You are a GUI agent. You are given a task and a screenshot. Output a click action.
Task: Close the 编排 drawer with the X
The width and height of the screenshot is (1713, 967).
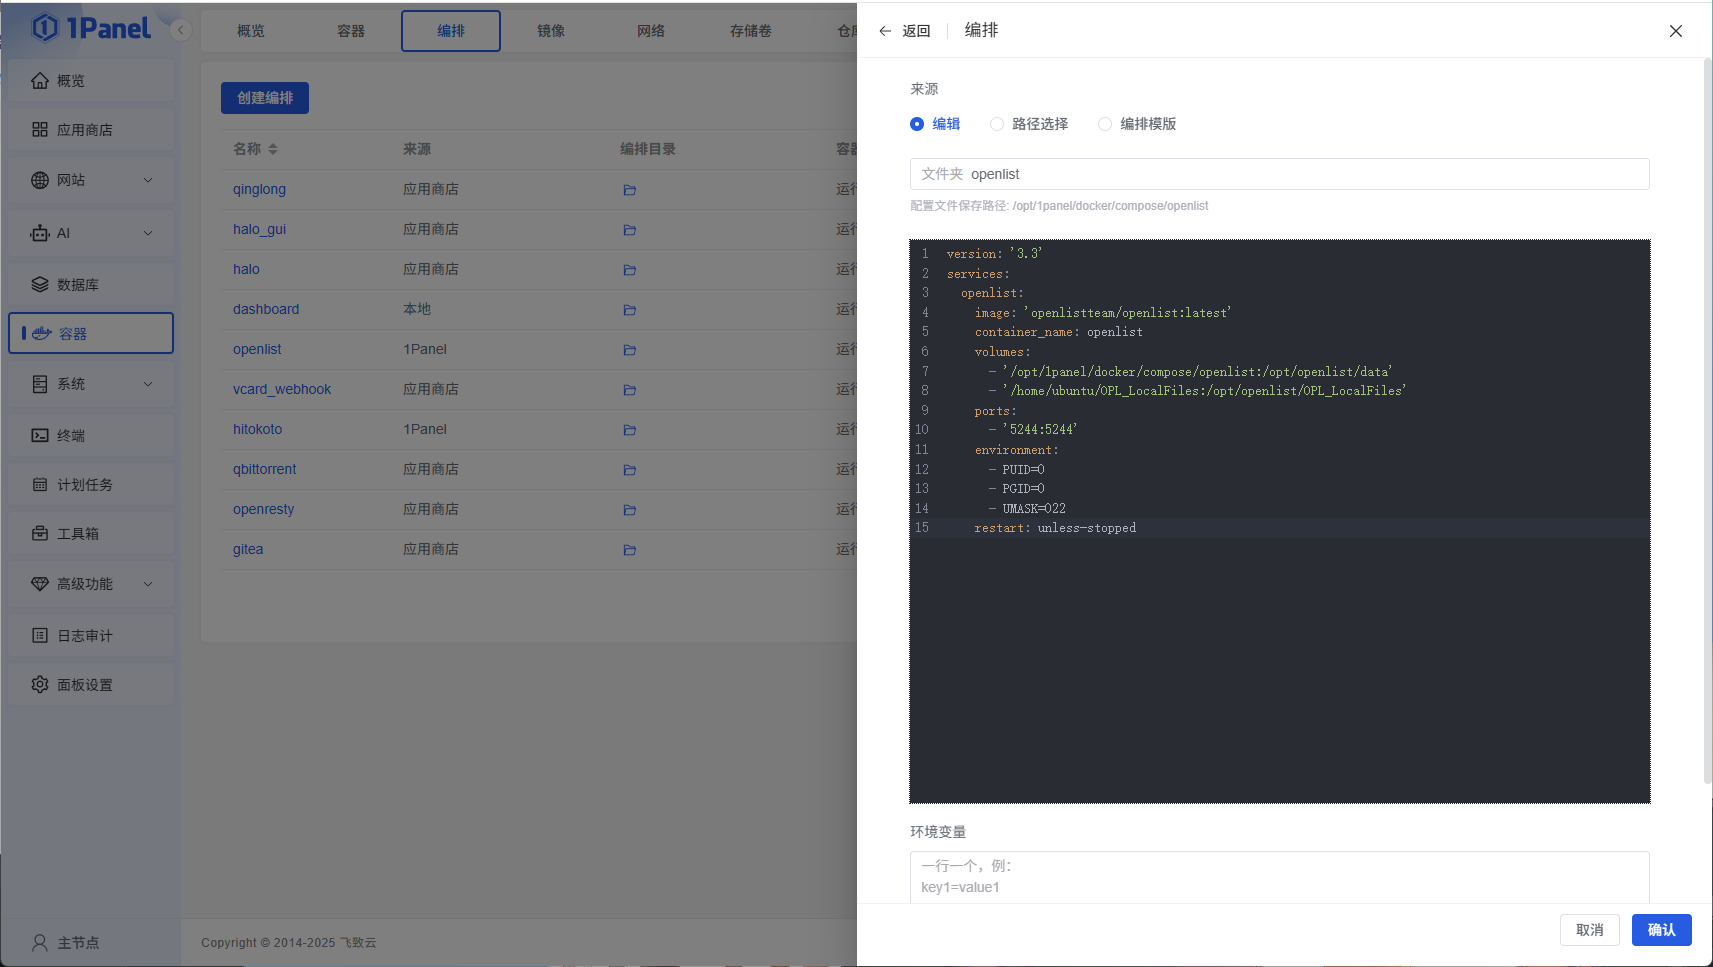click(x=1676, y=31)
